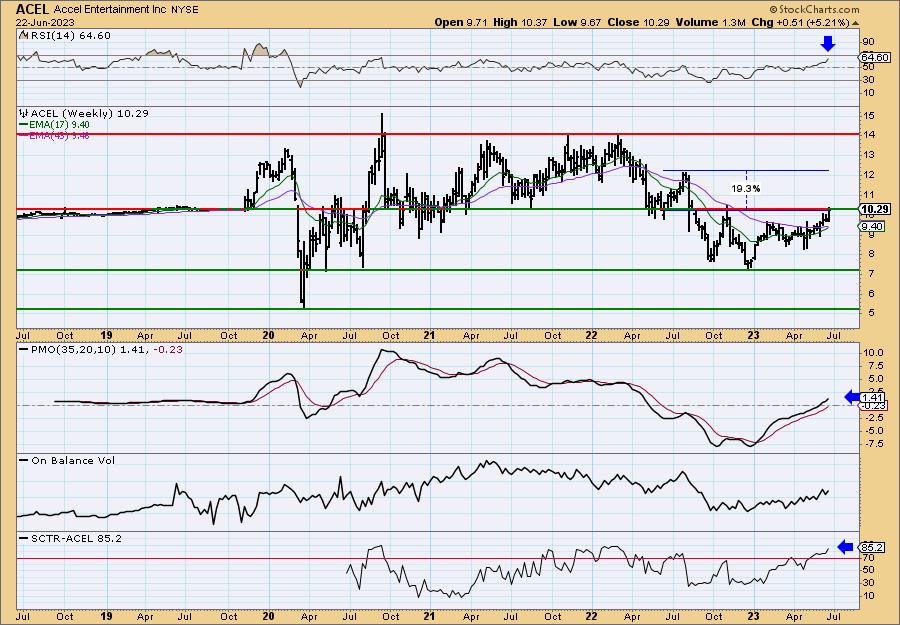The height and width of the screenshot is (625, 900).
Task: Click the 'Close 10.29' value in the header
Action: click(639, 22)
